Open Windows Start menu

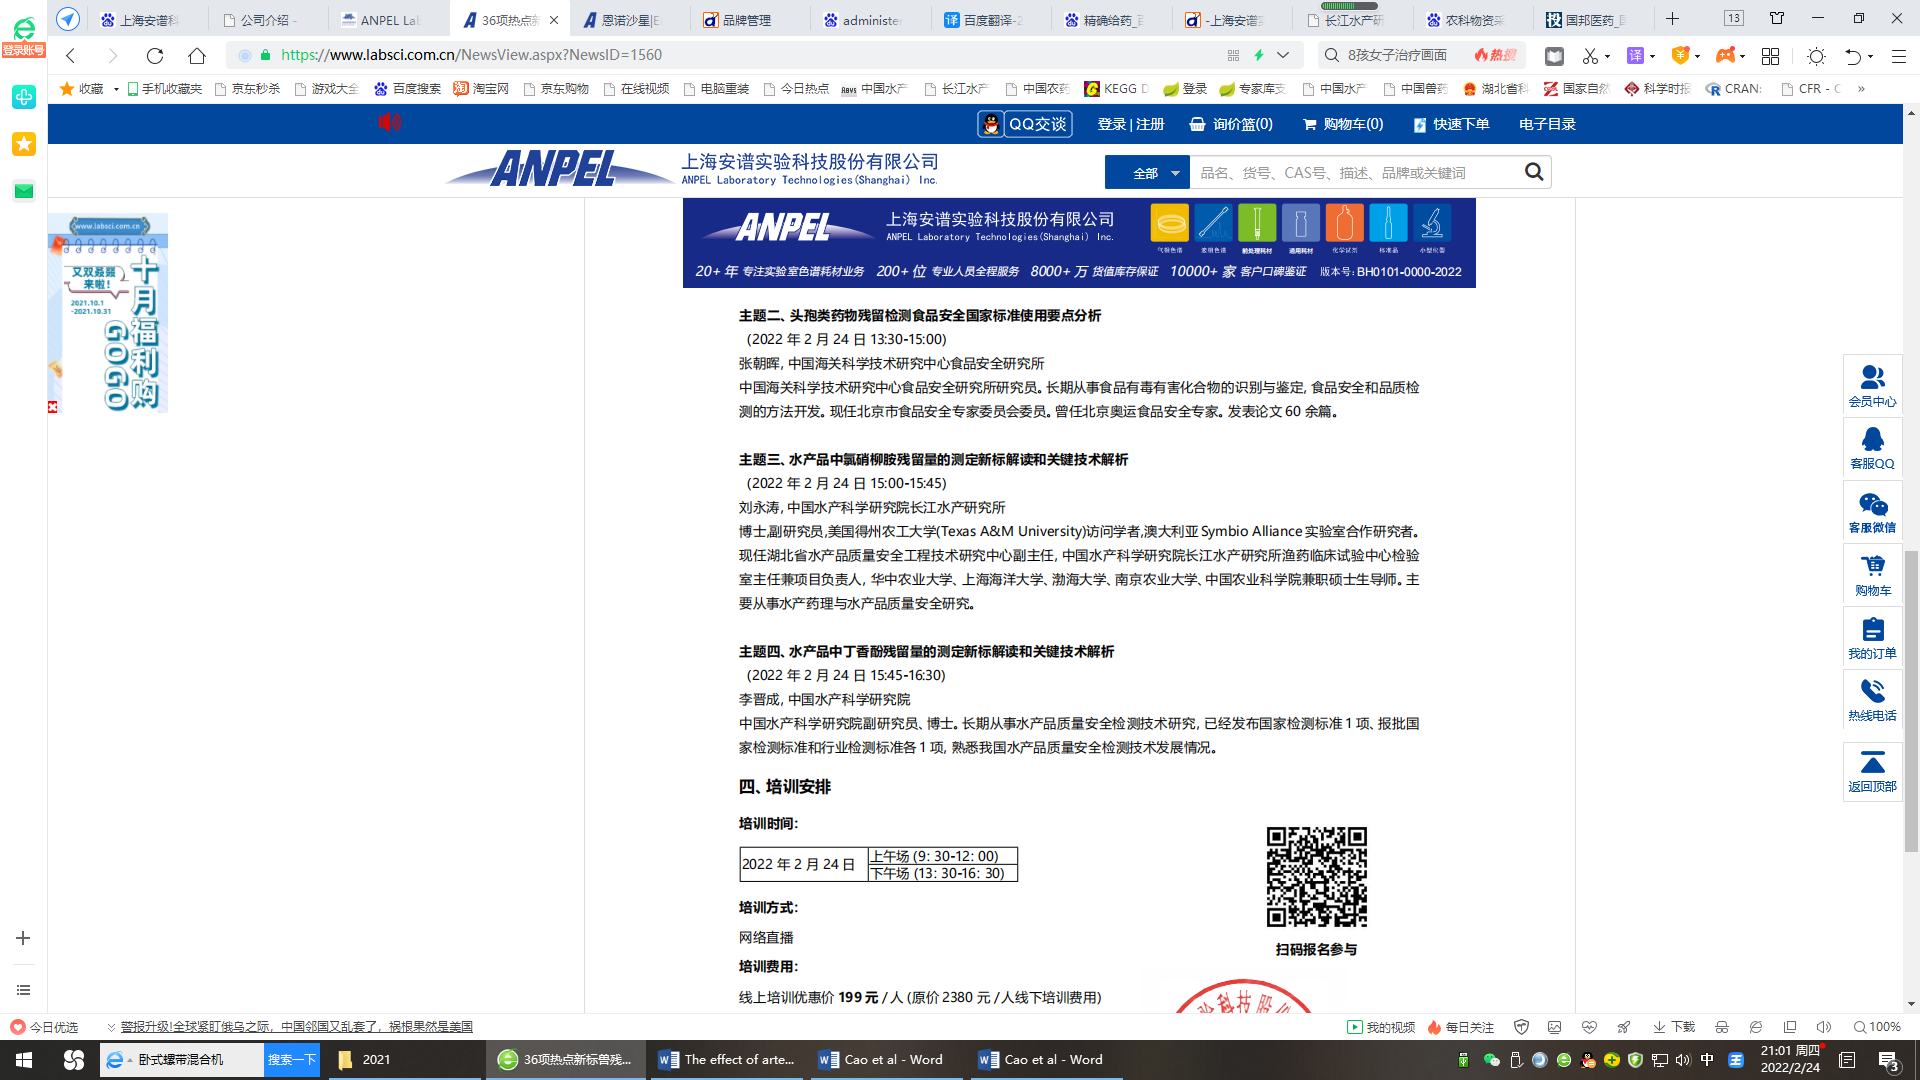(24, 1060)
